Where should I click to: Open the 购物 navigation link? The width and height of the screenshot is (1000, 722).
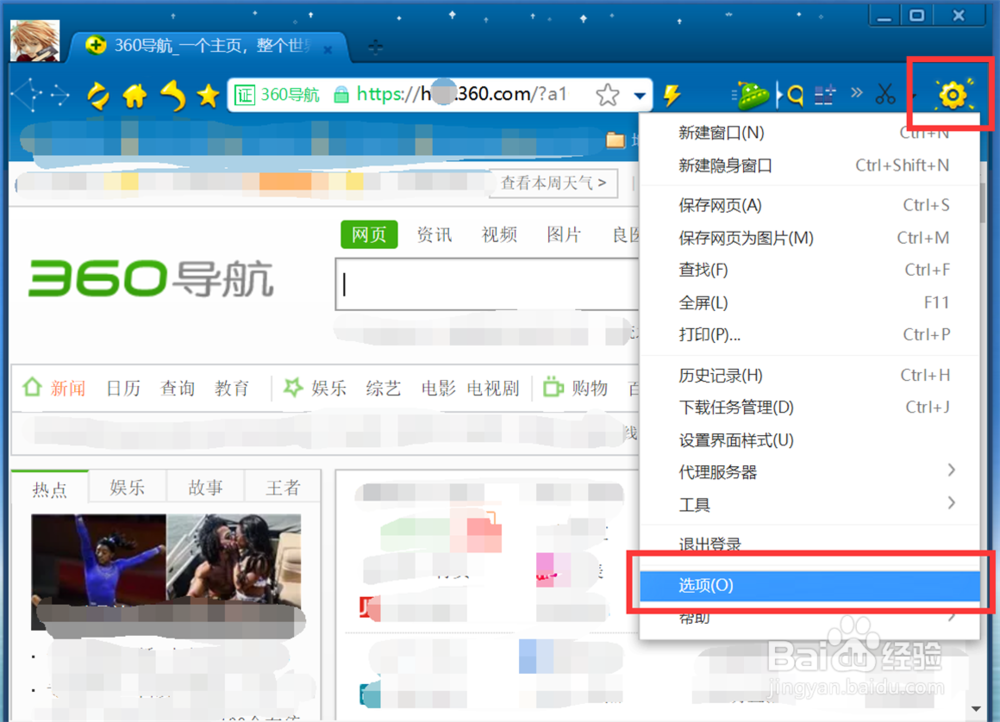589,388
